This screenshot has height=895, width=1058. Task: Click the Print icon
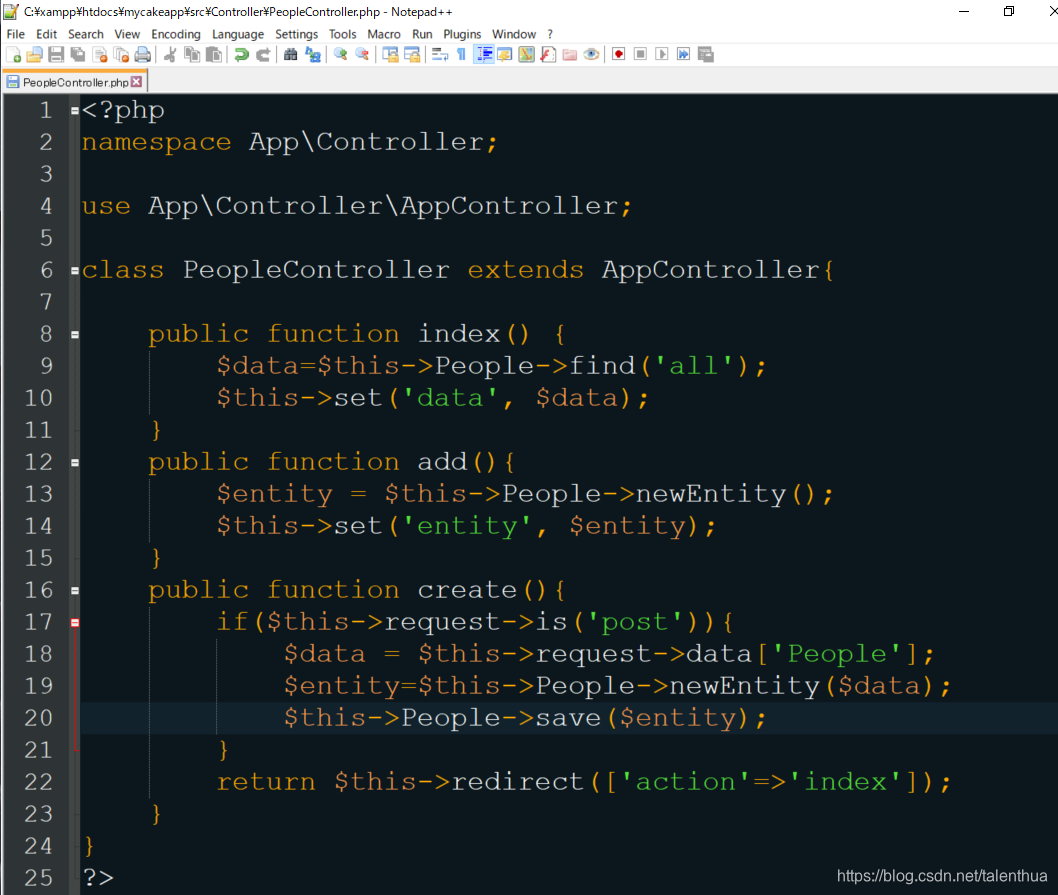[x=143, y=54]
